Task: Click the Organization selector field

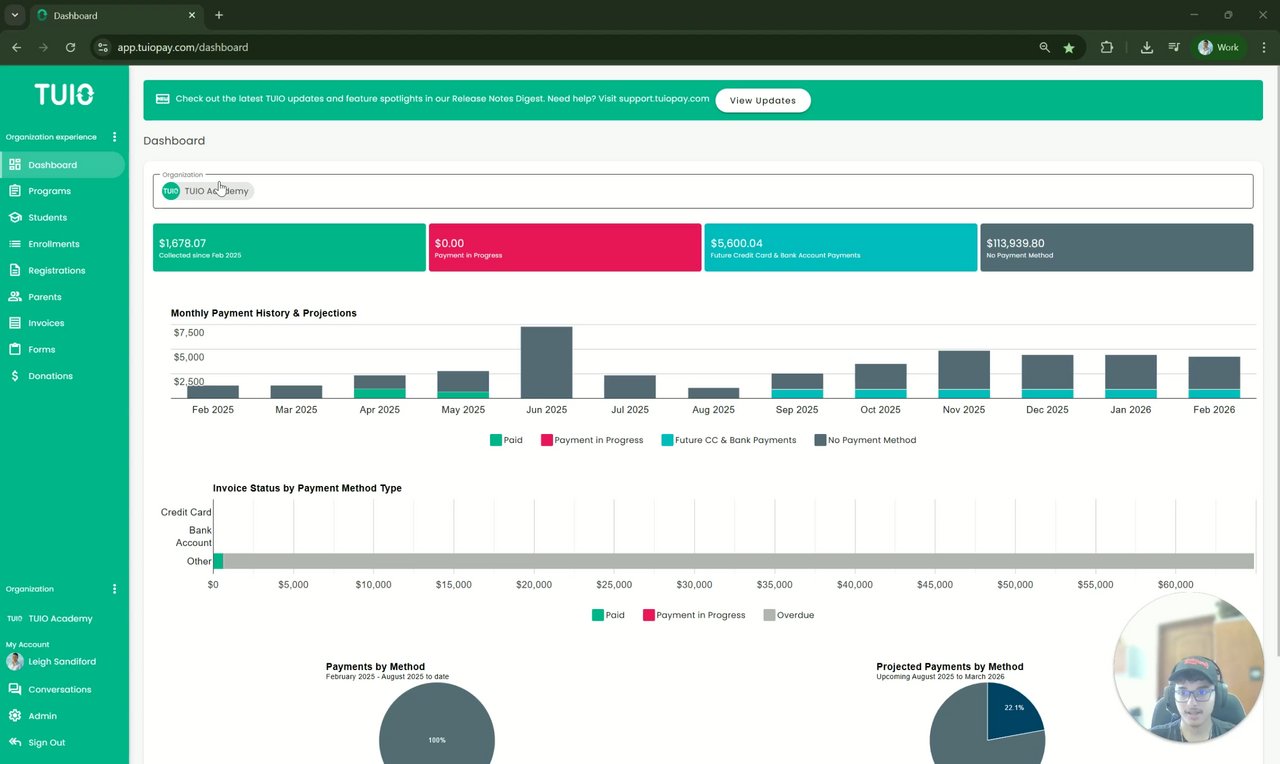Action: 703,191
